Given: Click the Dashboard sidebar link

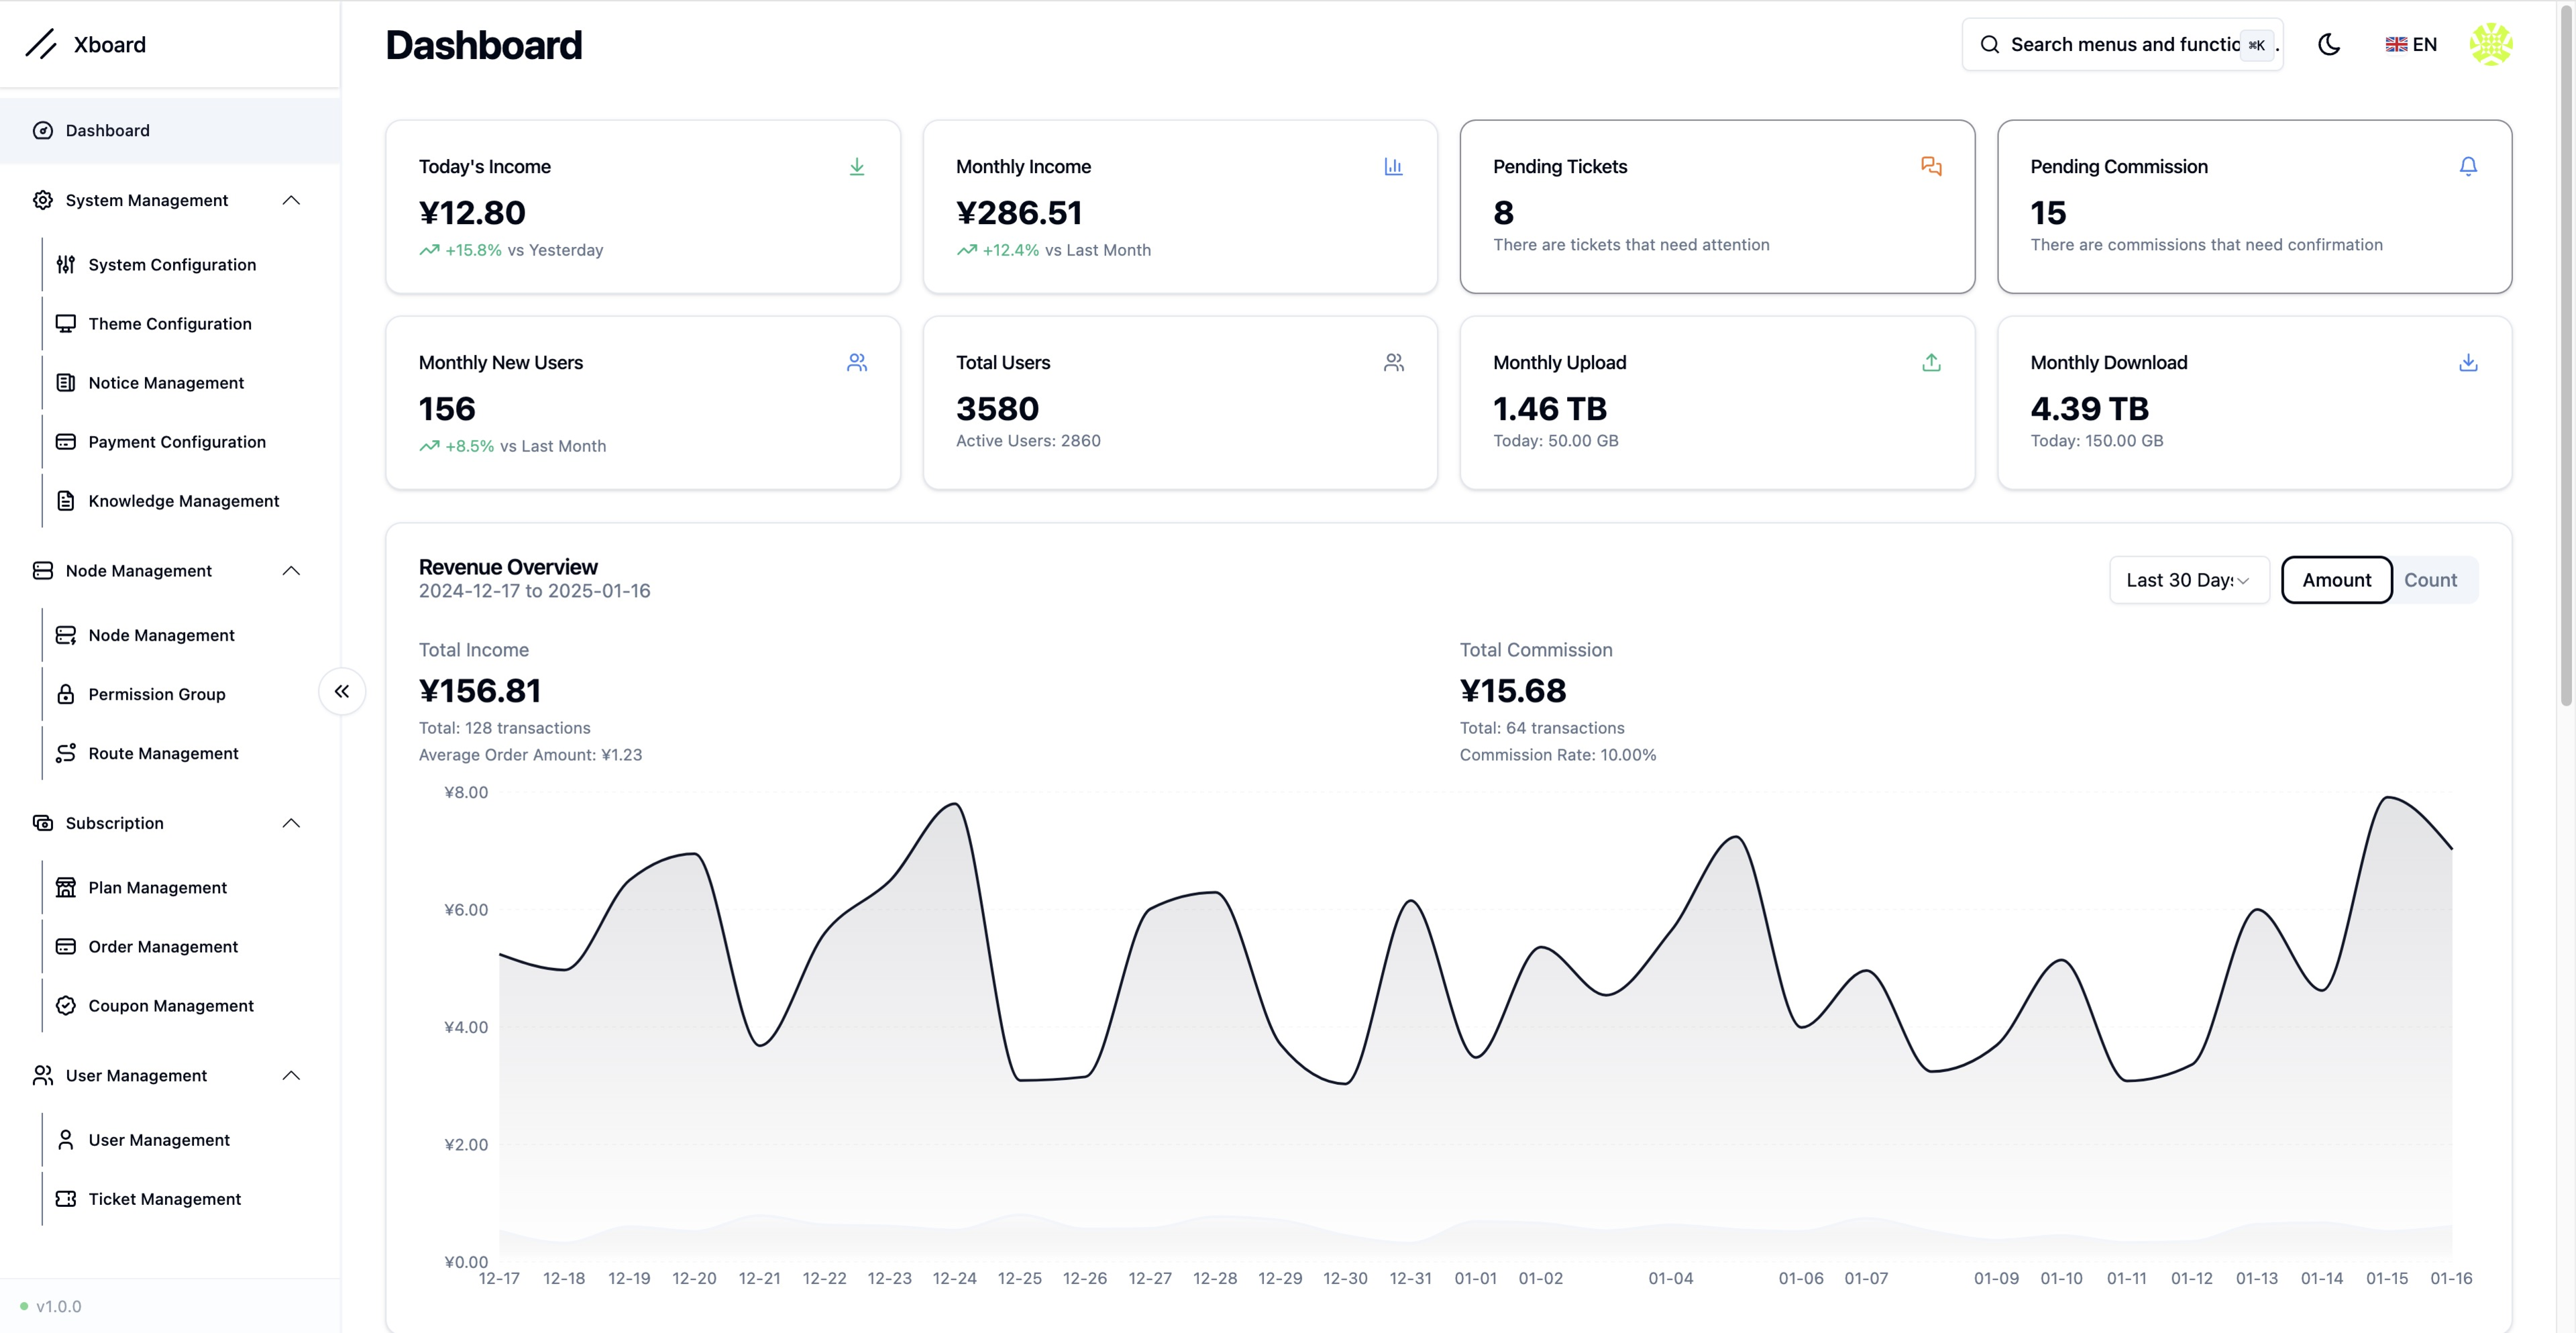Looking at the screenshot, I should (x=108, y=130).
